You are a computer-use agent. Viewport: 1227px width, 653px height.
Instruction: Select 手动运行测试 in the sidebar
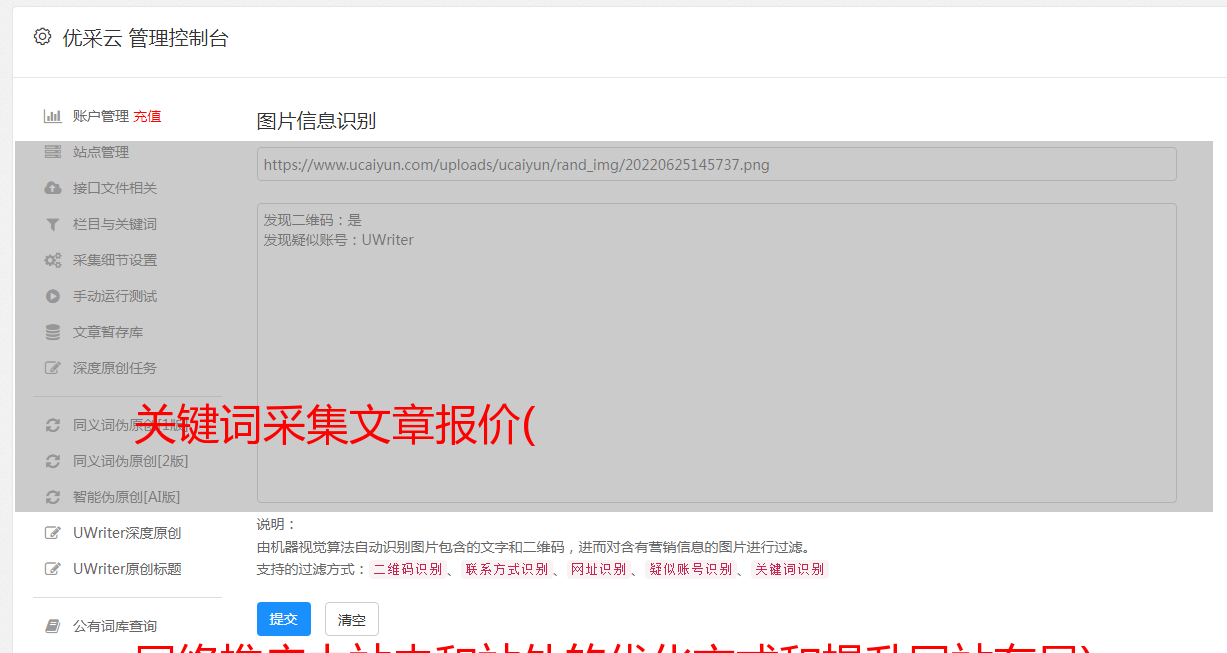115,296
